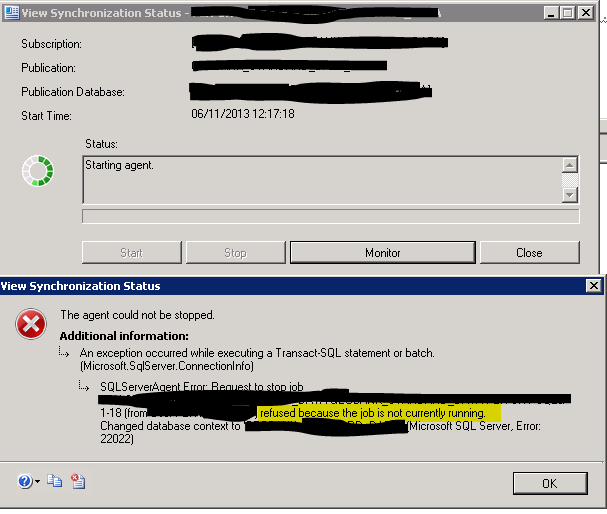Maximize the View Synchronization Status window
This screenshot has height=514, width=607.
click(568, 13)
